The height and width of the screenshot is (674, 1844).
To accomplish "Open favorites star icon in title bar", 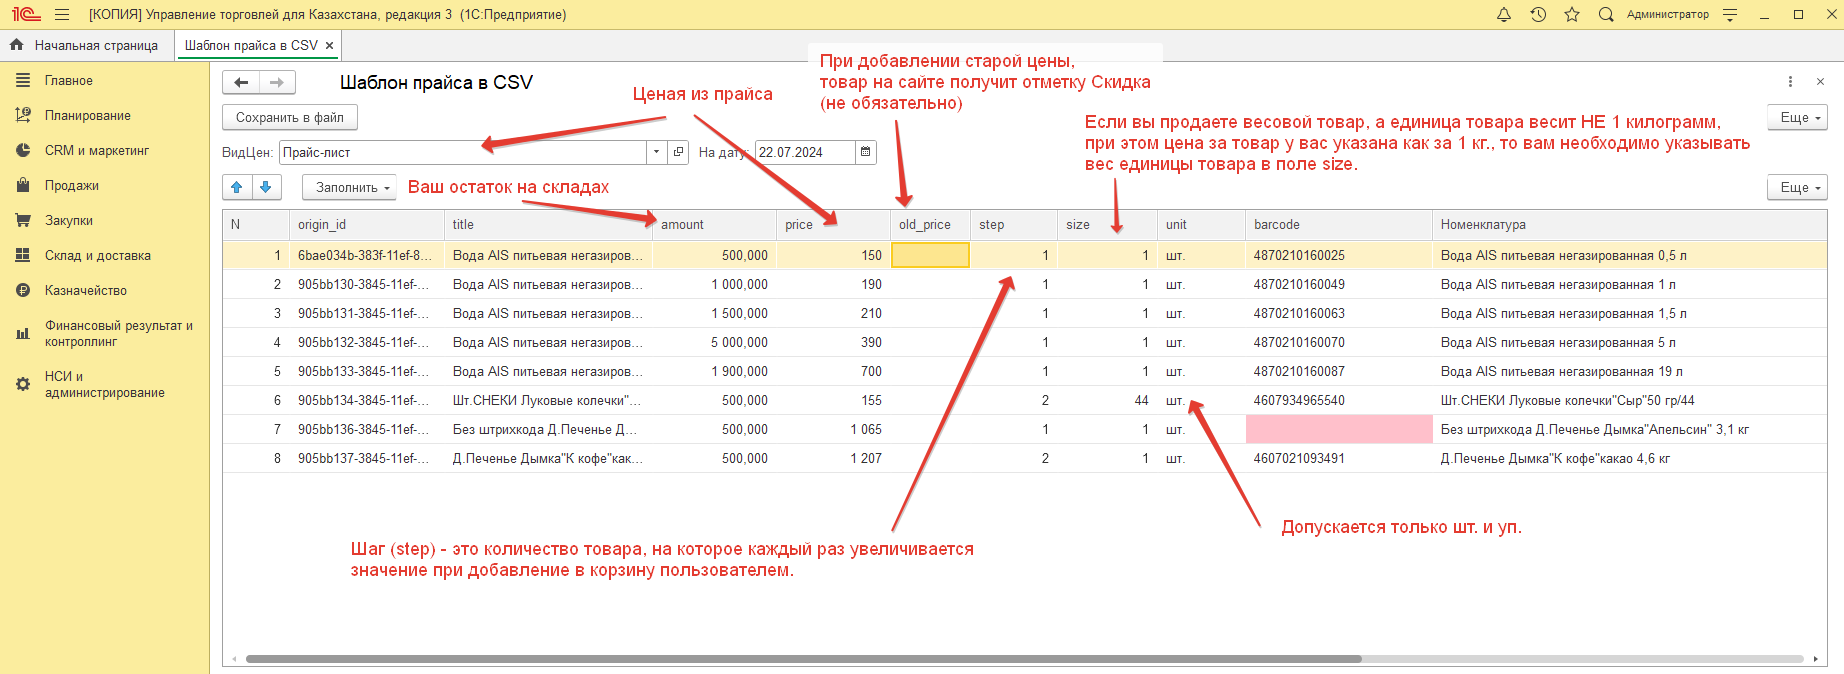I will click(x=1572, y=15).
